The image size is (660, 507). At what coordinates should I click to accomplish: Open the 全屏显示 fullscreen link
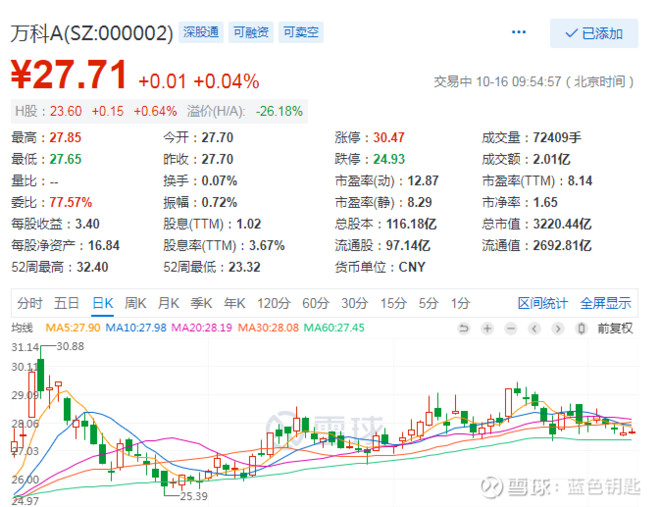pyautogui.click(x=605, y=303)
